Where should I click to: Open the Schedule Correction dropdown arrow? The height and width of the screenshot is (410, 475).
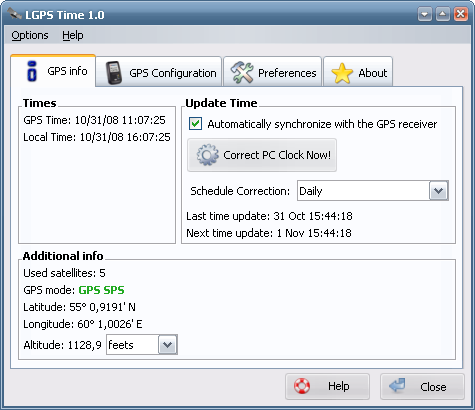(x=438, y=191)
